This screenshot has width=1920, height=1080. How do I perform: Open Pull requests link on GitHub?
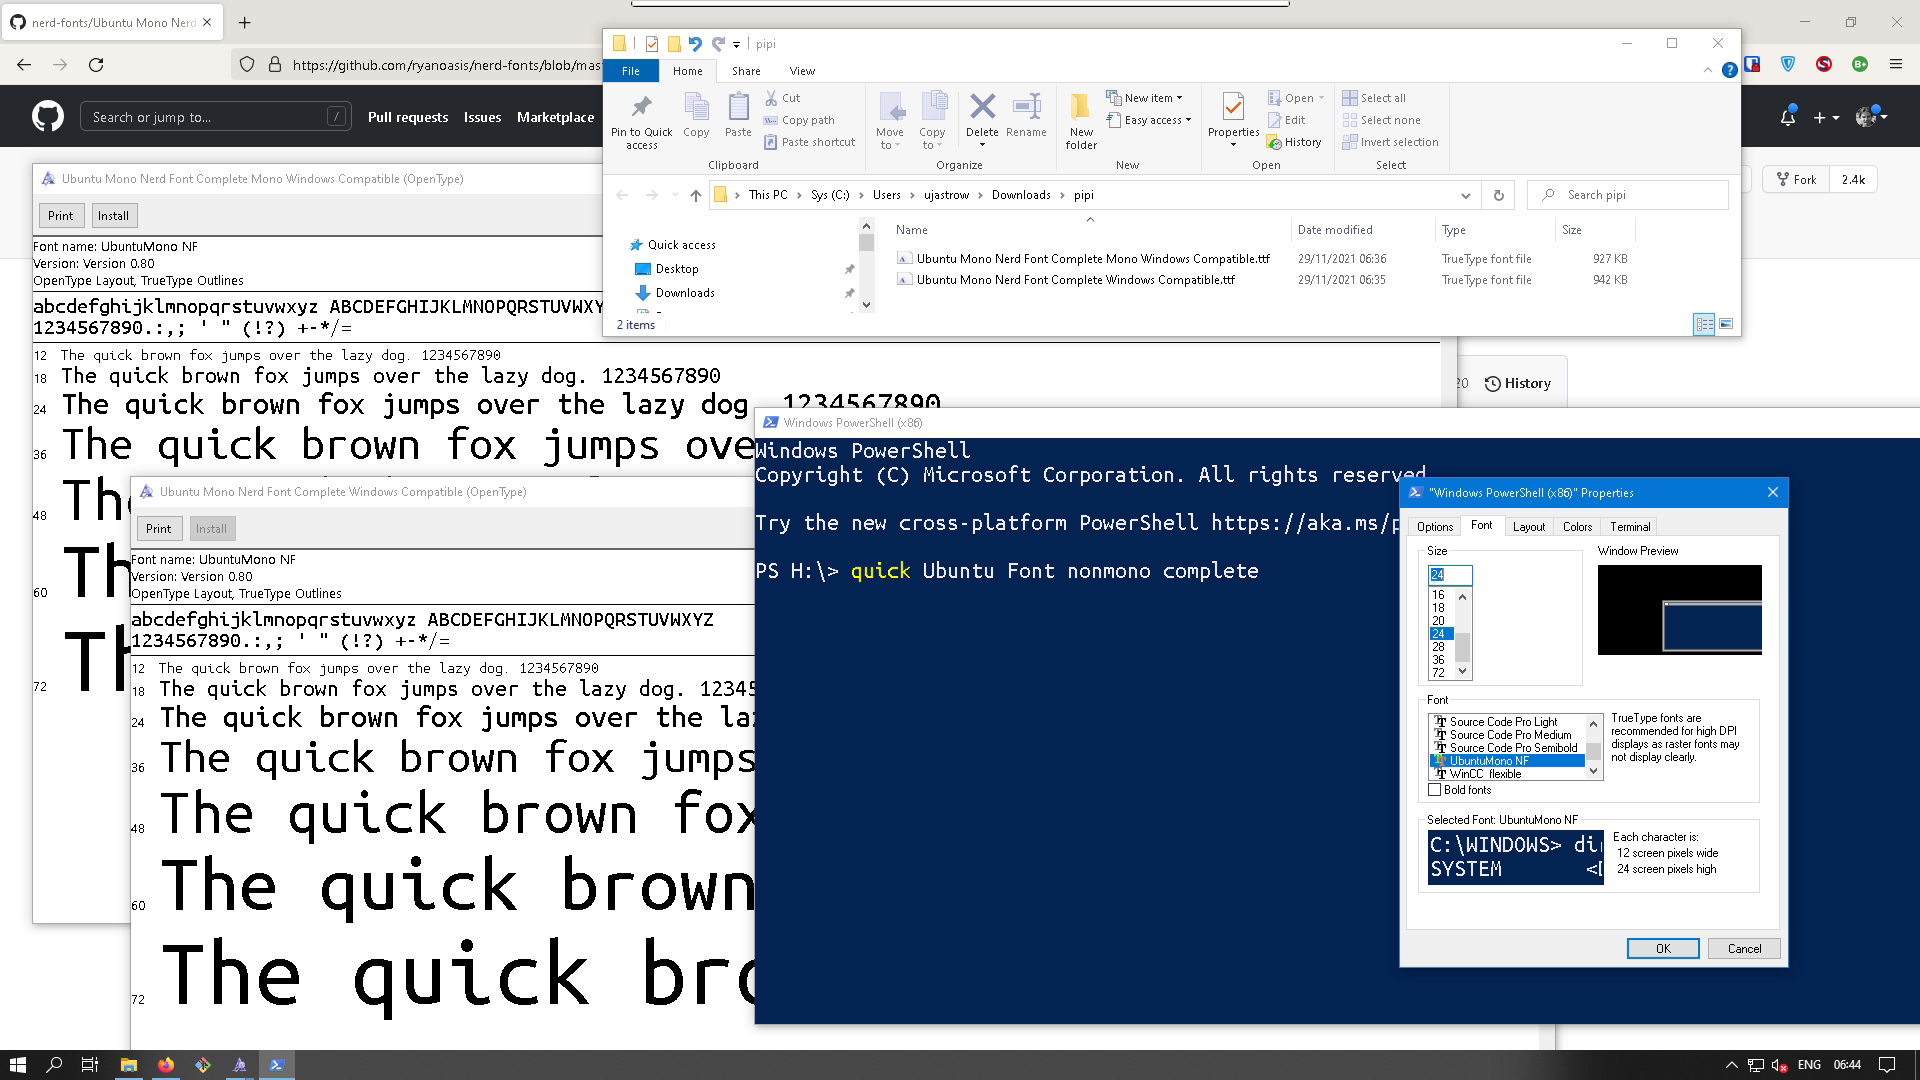(408, 117)
